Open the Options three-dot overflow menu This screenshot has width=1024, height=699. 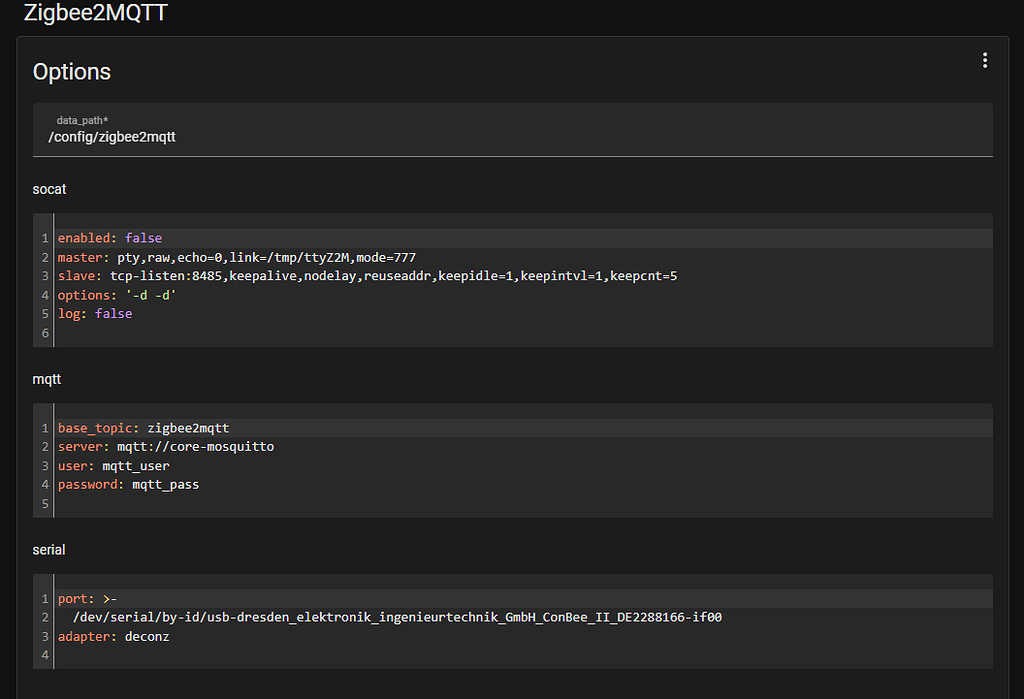tap(984, 61)
